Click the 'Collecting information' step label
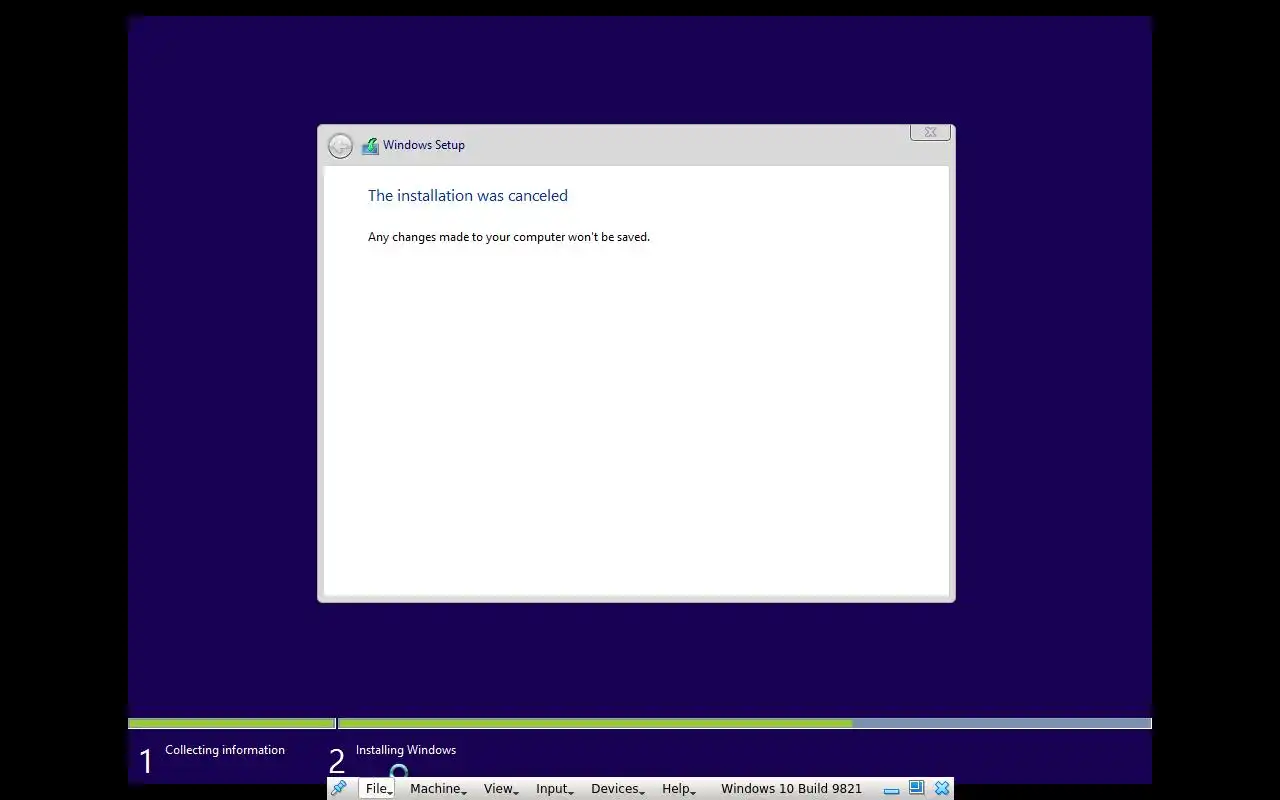The width and height of the screenshot is (1280, 800). click(225, 750)
